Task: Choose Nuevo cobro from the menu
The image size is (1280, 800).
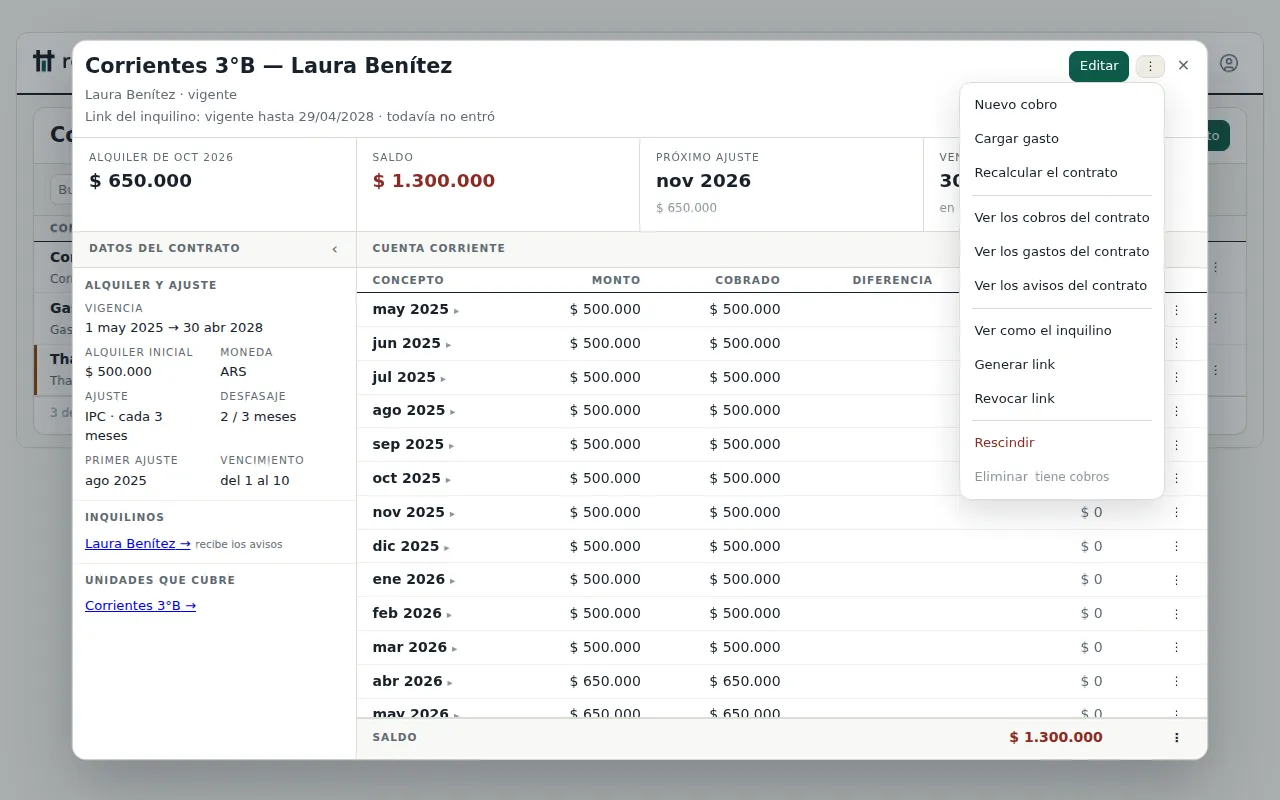Action: pyautogui.click(x=1062, y=105)
